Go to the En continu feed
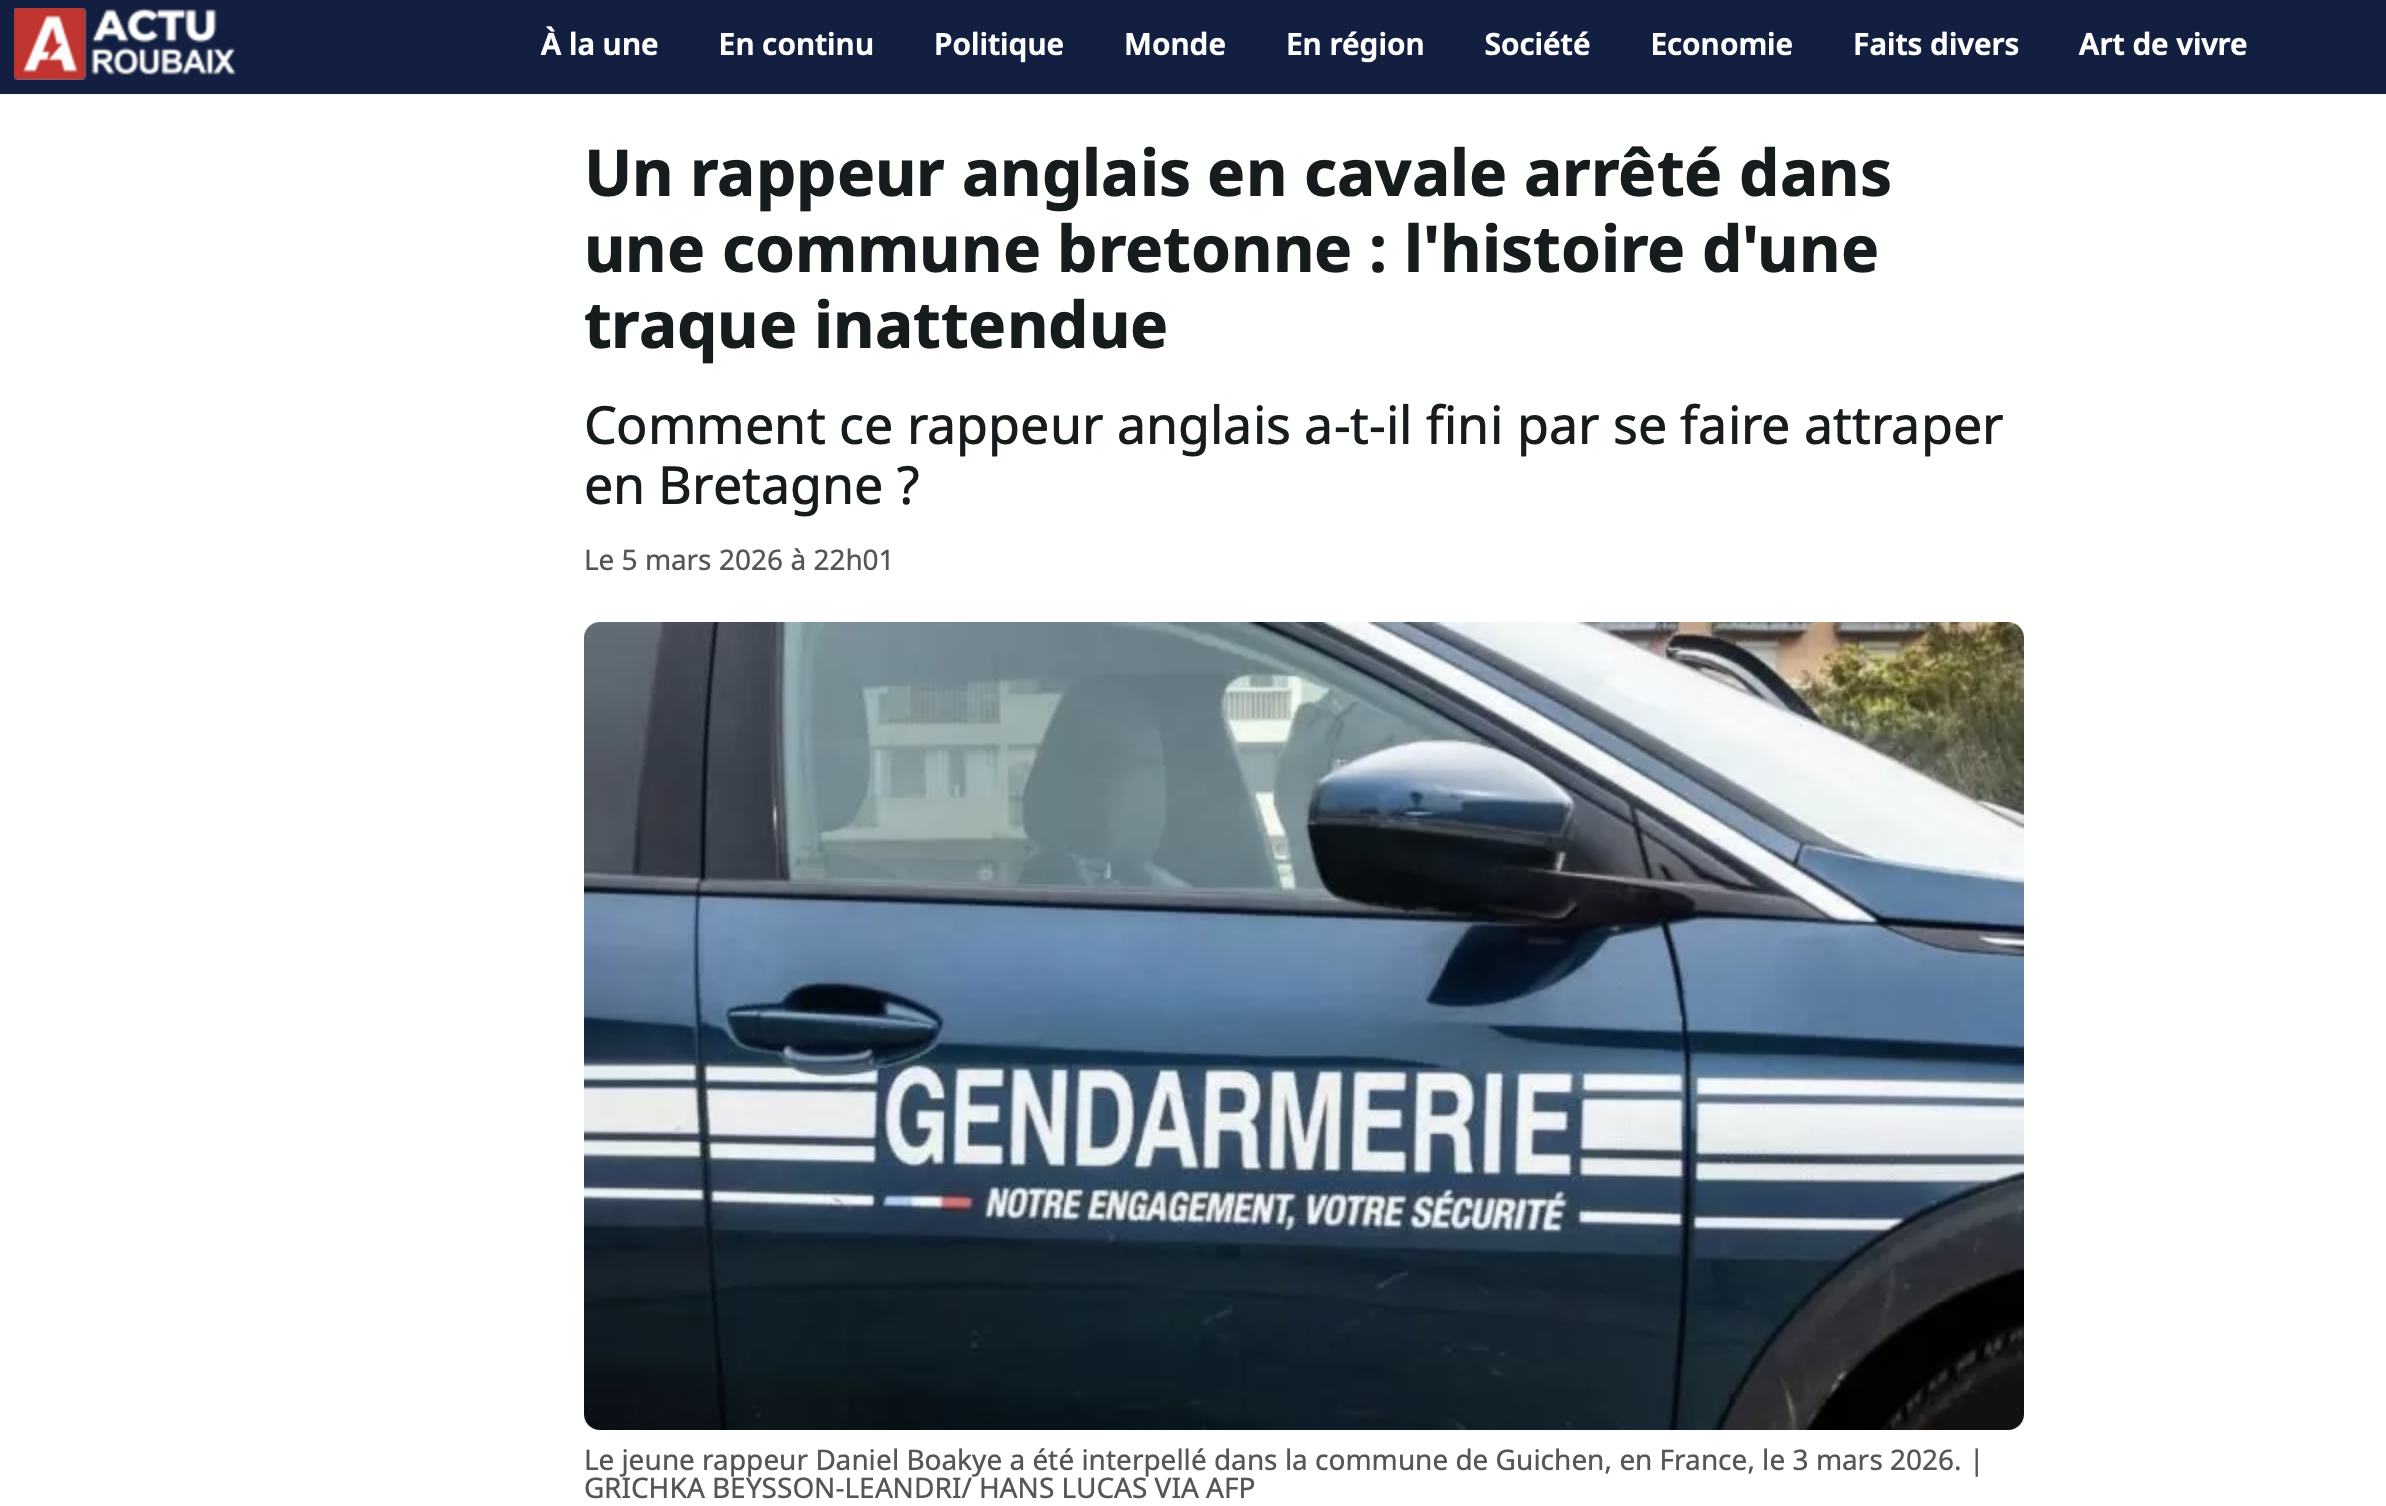The image size is (2386, 1506). [x=796, y=44]
